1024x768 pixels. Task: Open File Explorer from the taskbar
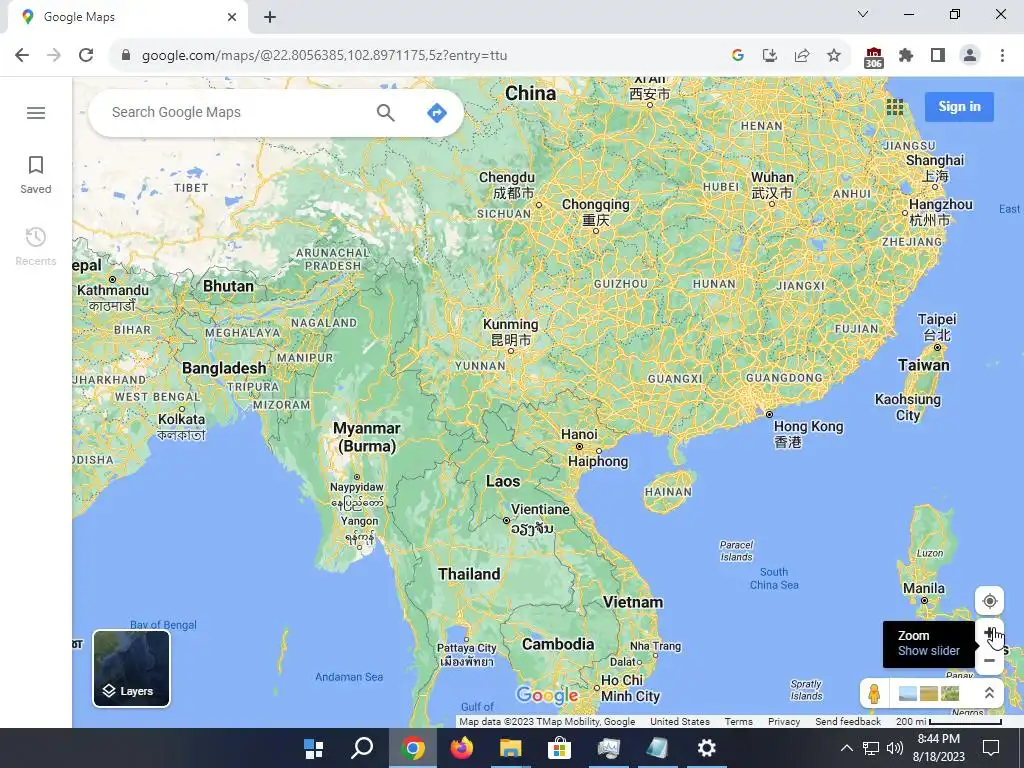(511, 748)
